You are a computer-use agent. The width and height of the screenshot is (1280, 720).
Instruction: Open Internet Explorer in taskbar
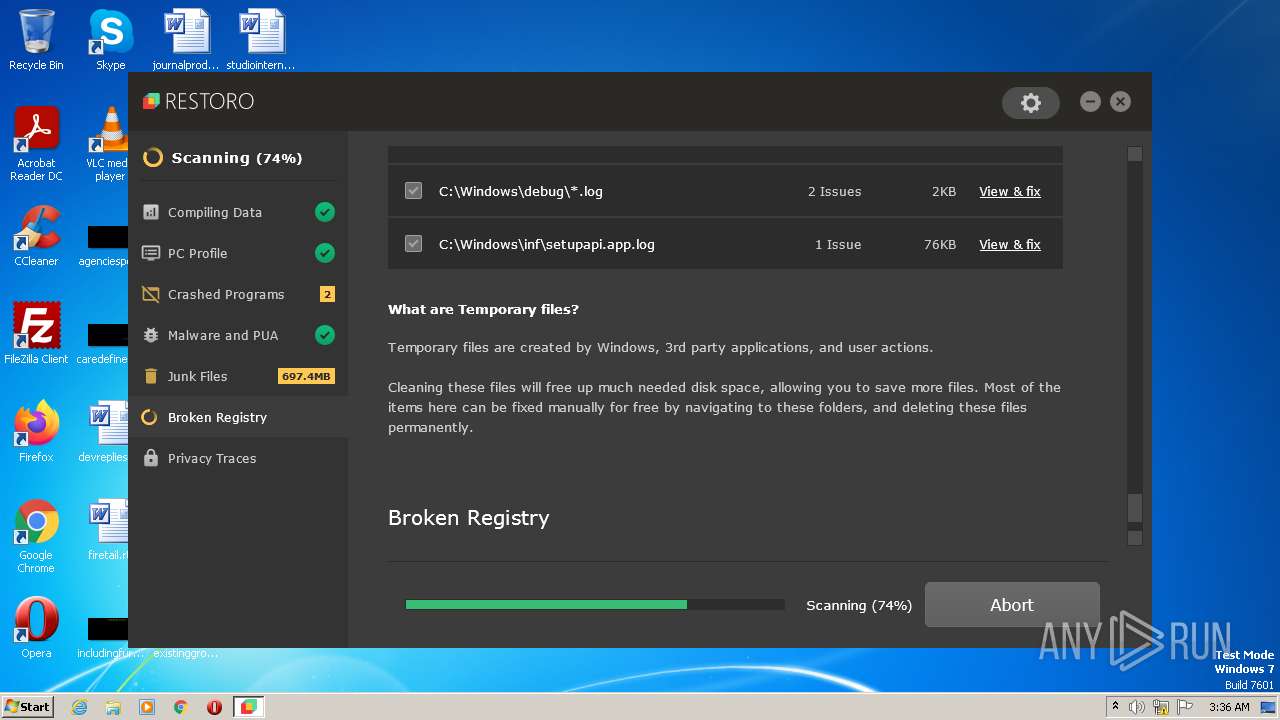[79, 707]
